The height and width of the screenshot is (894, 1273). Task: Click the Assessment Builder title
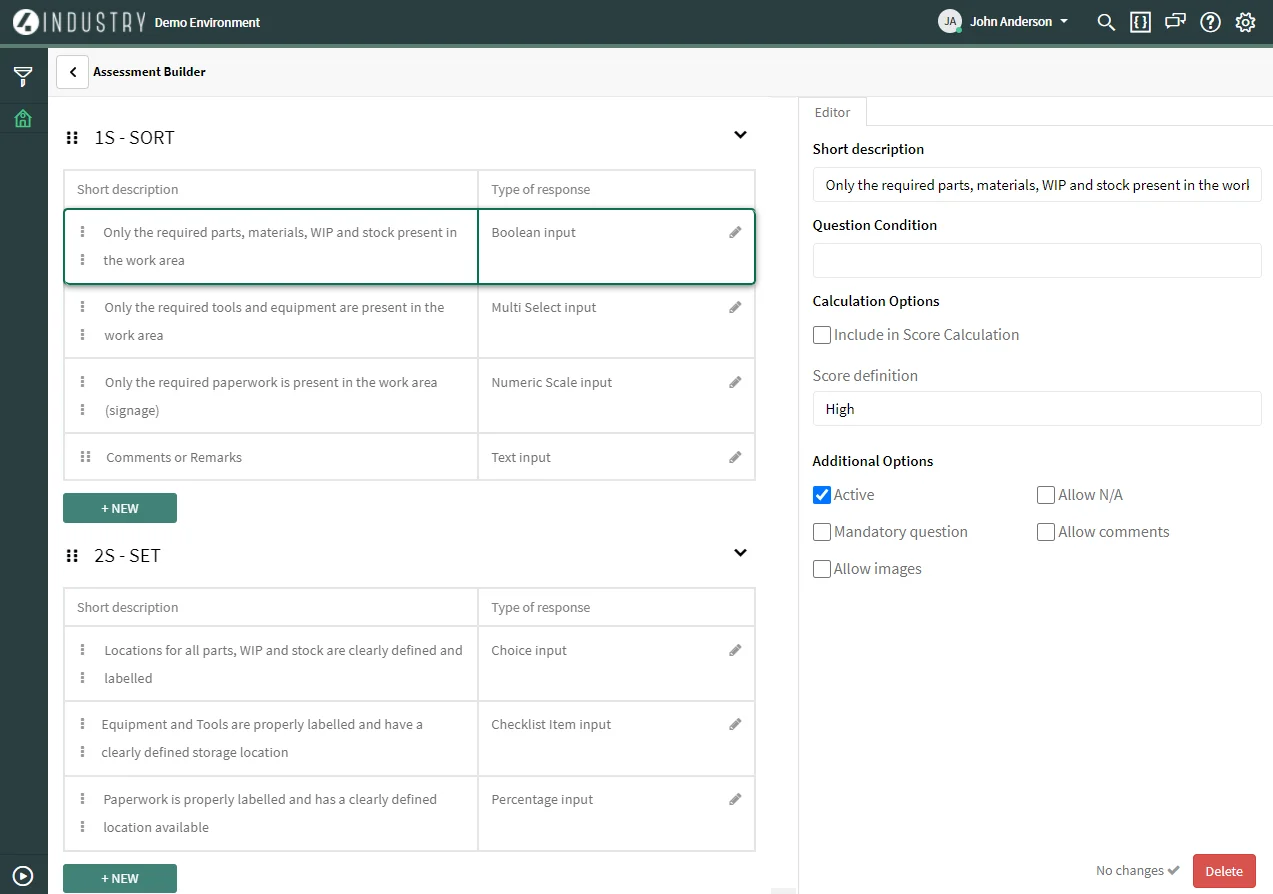(149, 72)
